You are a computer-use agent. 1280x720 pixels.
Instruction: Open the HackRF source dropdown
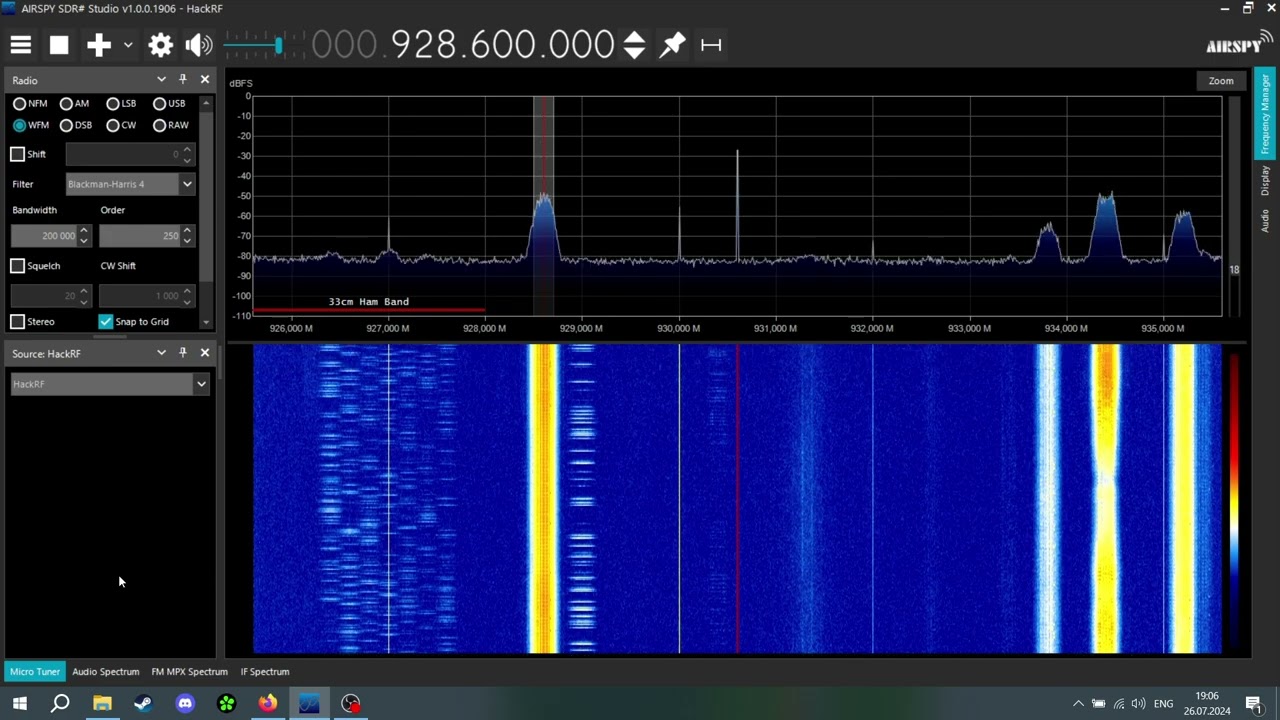(x=109, y=384)
